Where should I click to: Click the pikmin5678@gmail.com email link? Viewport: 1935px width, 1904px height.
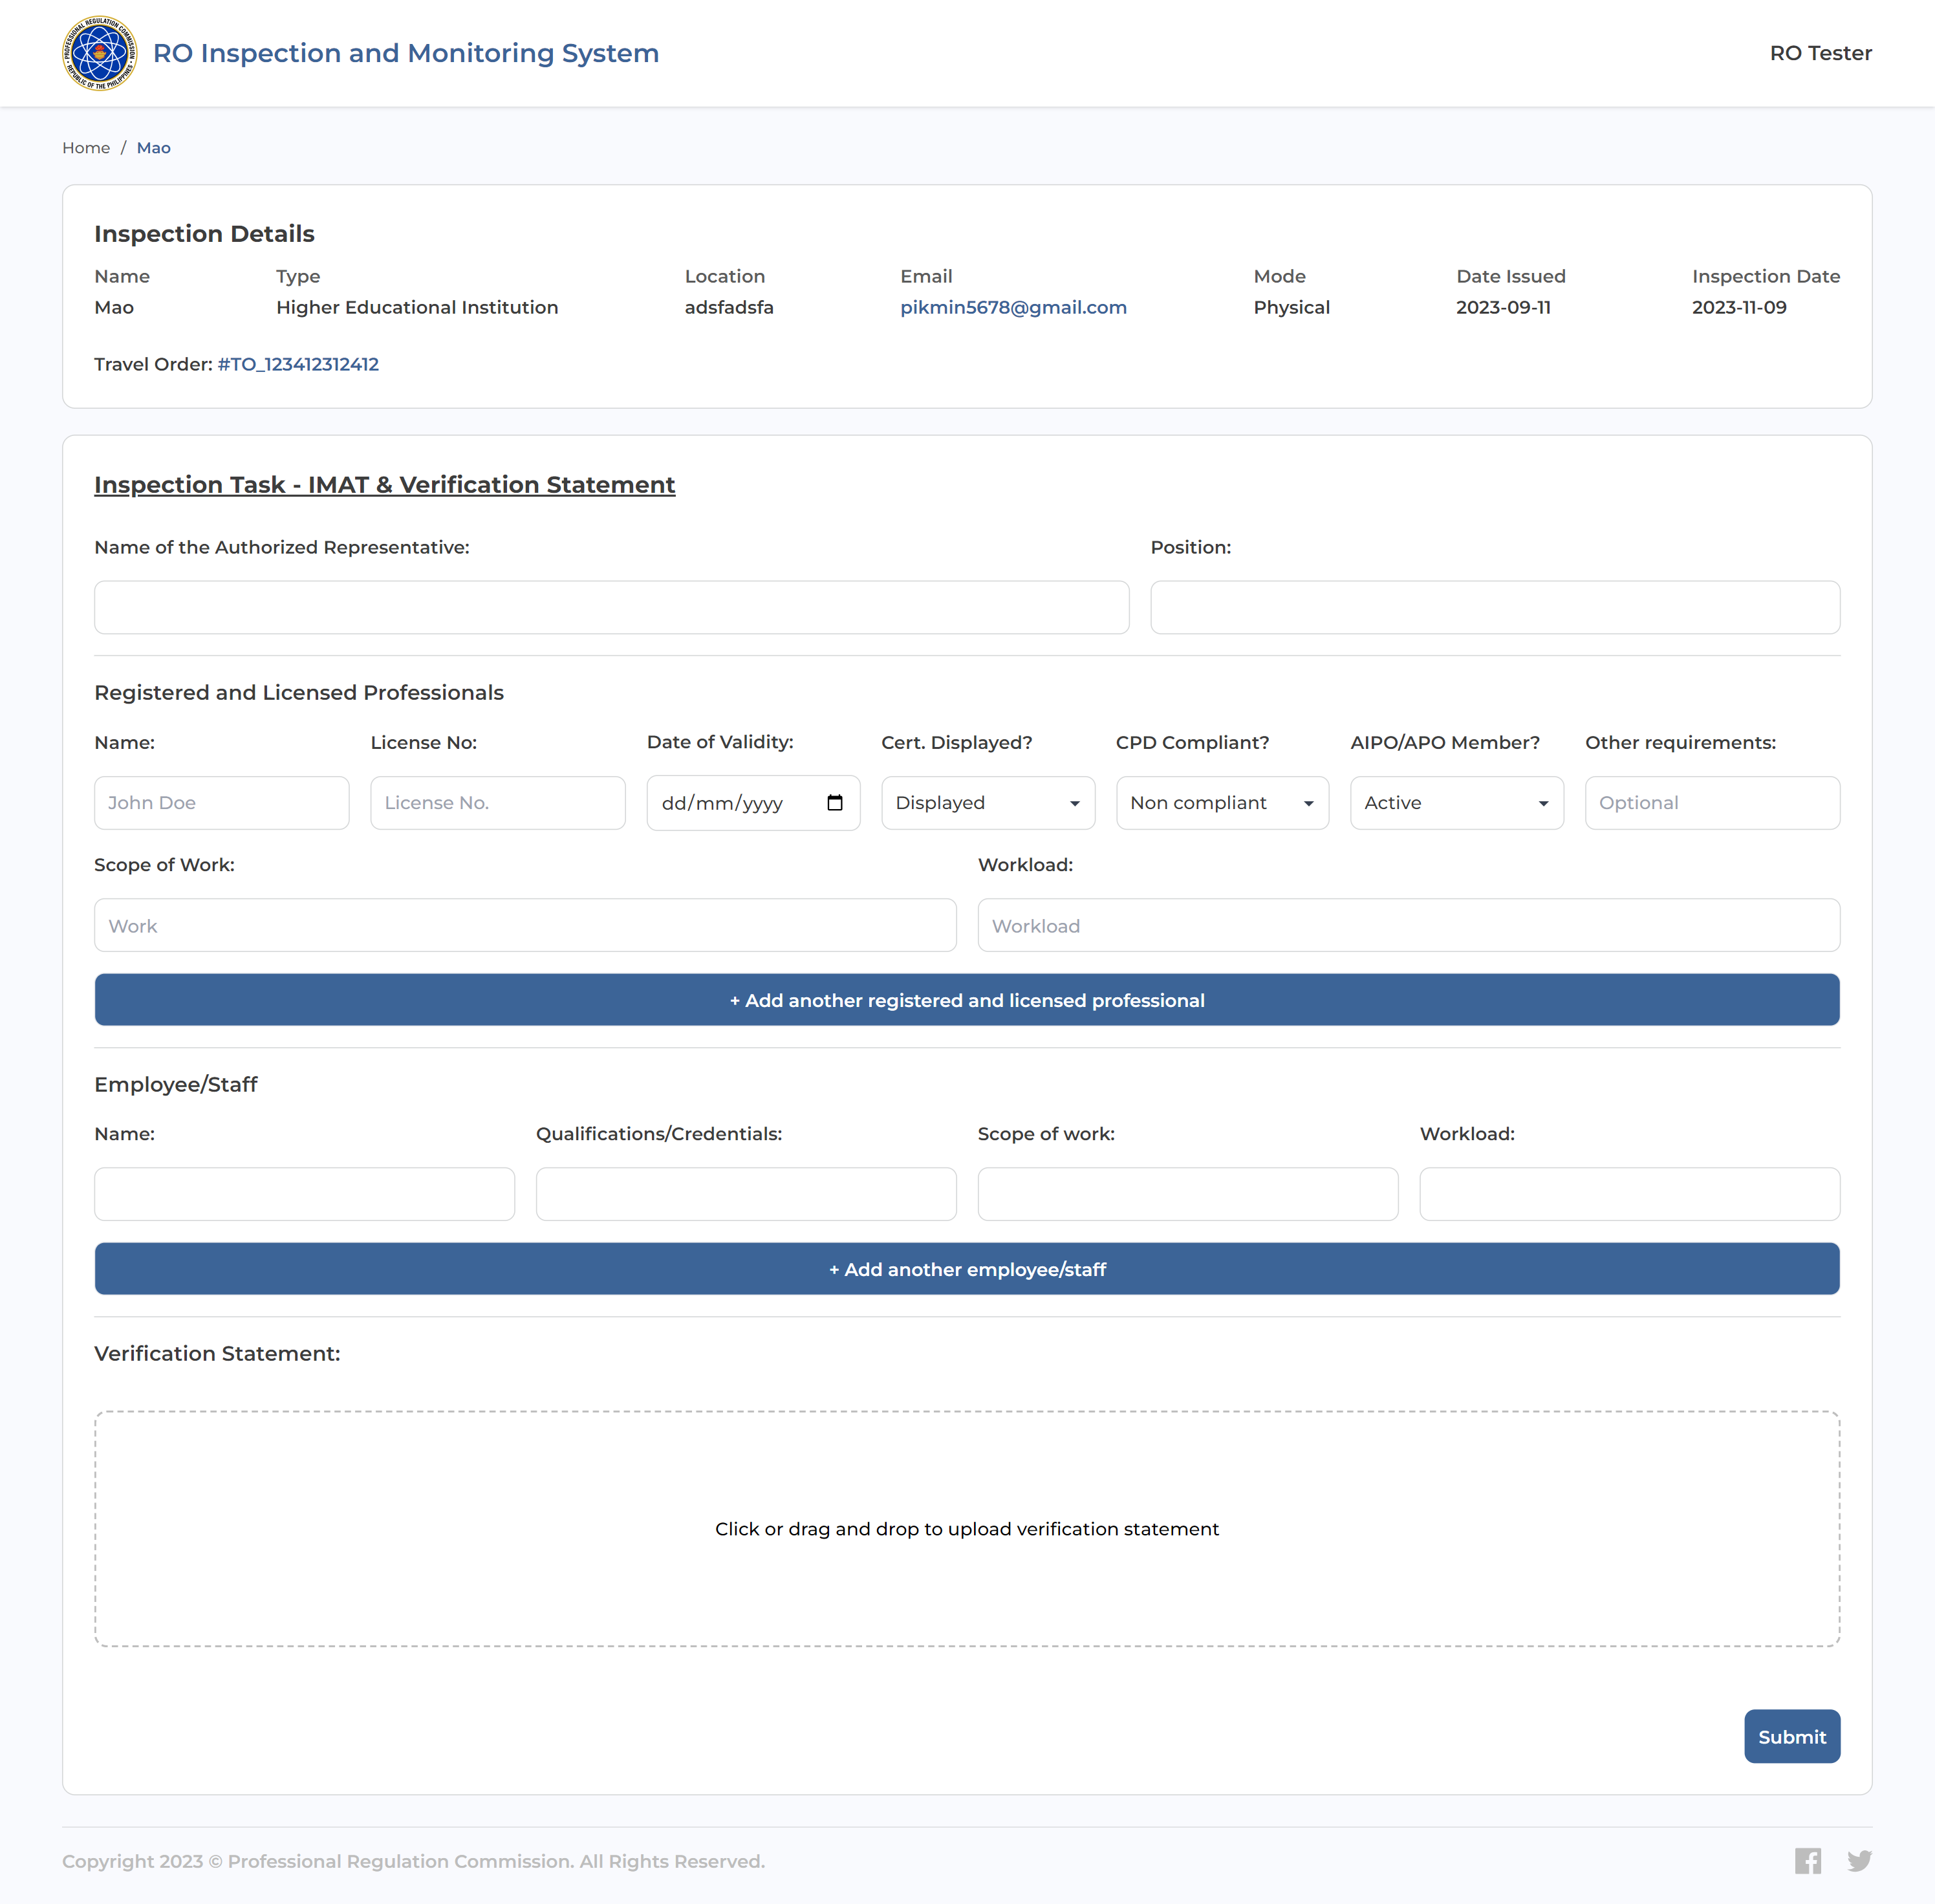[x=1013, y=307]
